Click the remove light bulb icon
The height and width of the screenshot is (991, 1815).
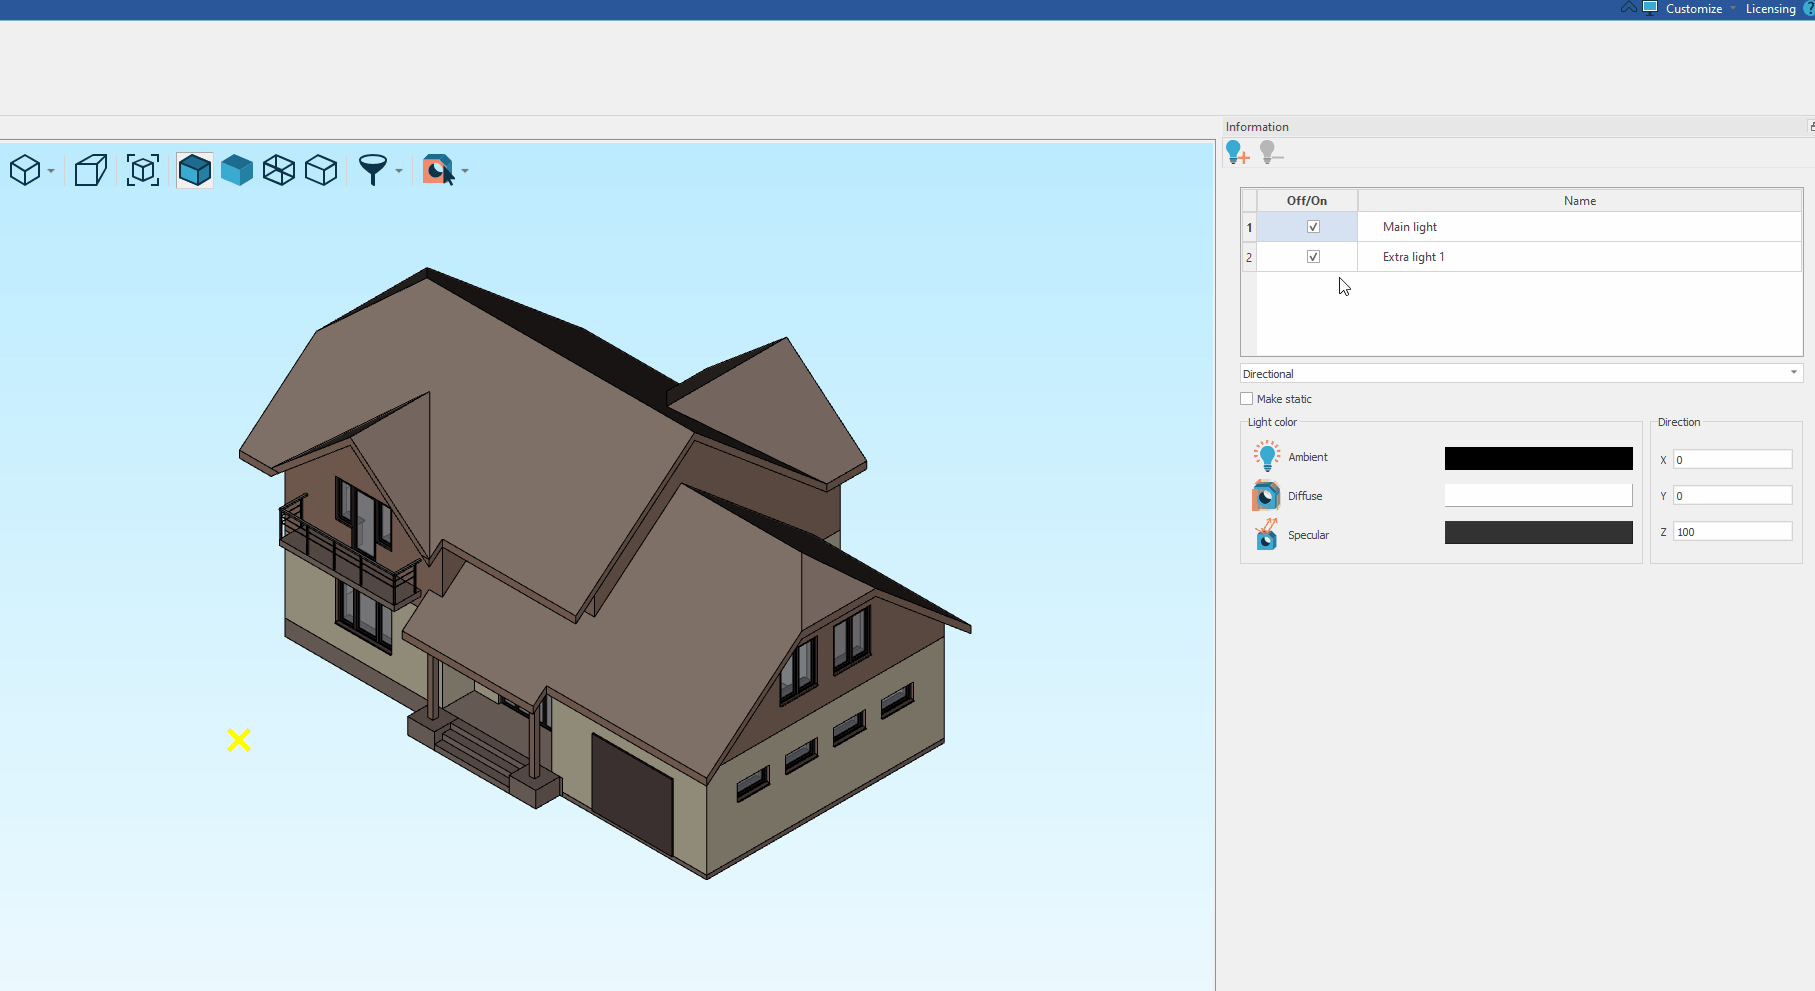point(1270,152)
